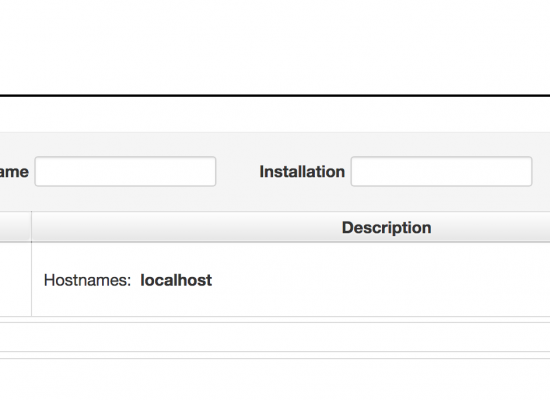This screenshot has width=550, height=400.
Task: Click the white gap below the black divider
Action: click(275, 114)
